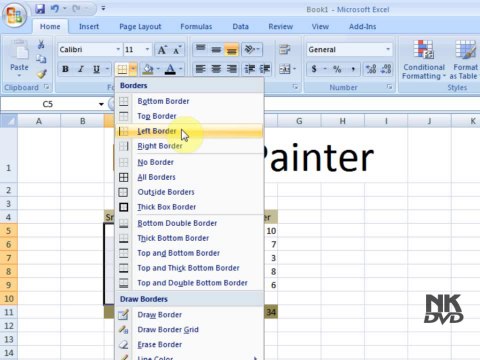The image size is (480, 360).
Task: Apply Right Border to selection
Action: pyautogui.click(x=189, y=146)
